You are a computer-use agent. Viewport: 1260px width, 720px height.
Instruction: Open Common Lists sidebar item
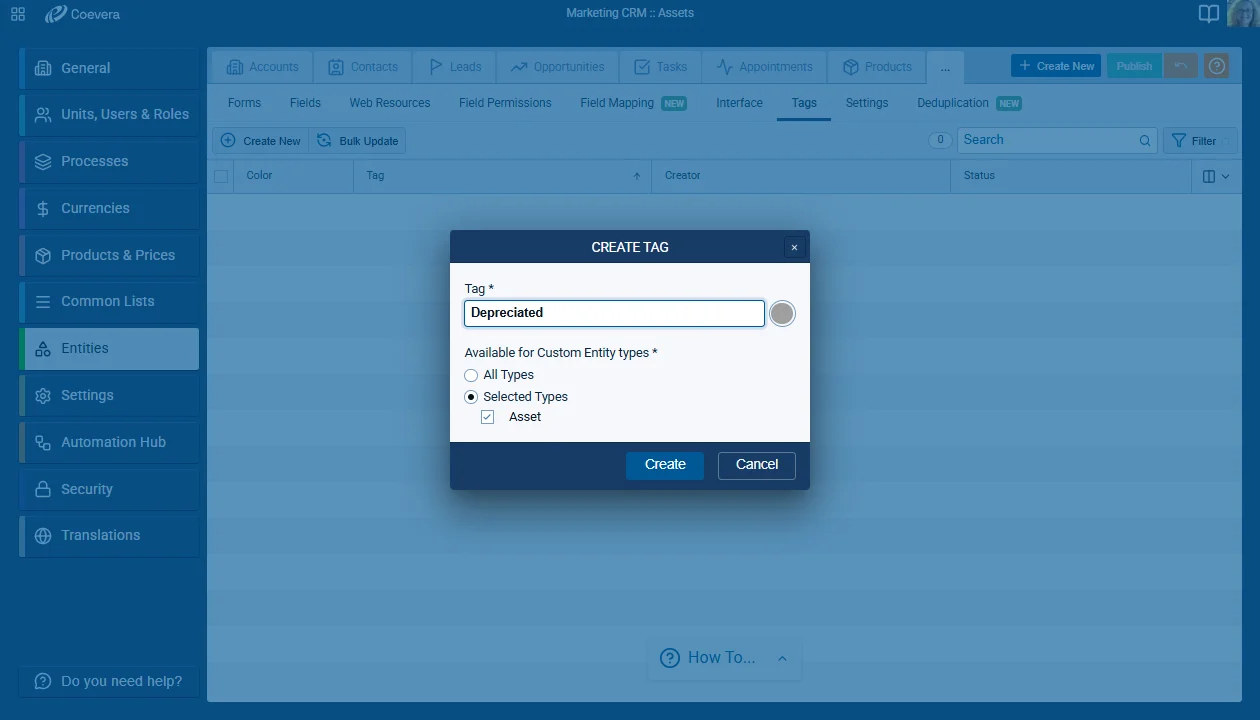[x=110, y=302]
